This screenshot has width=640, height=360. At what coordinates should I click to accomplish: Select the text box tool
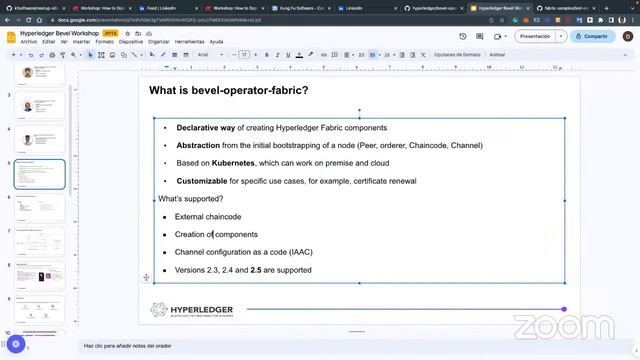(x=101, y=55)
